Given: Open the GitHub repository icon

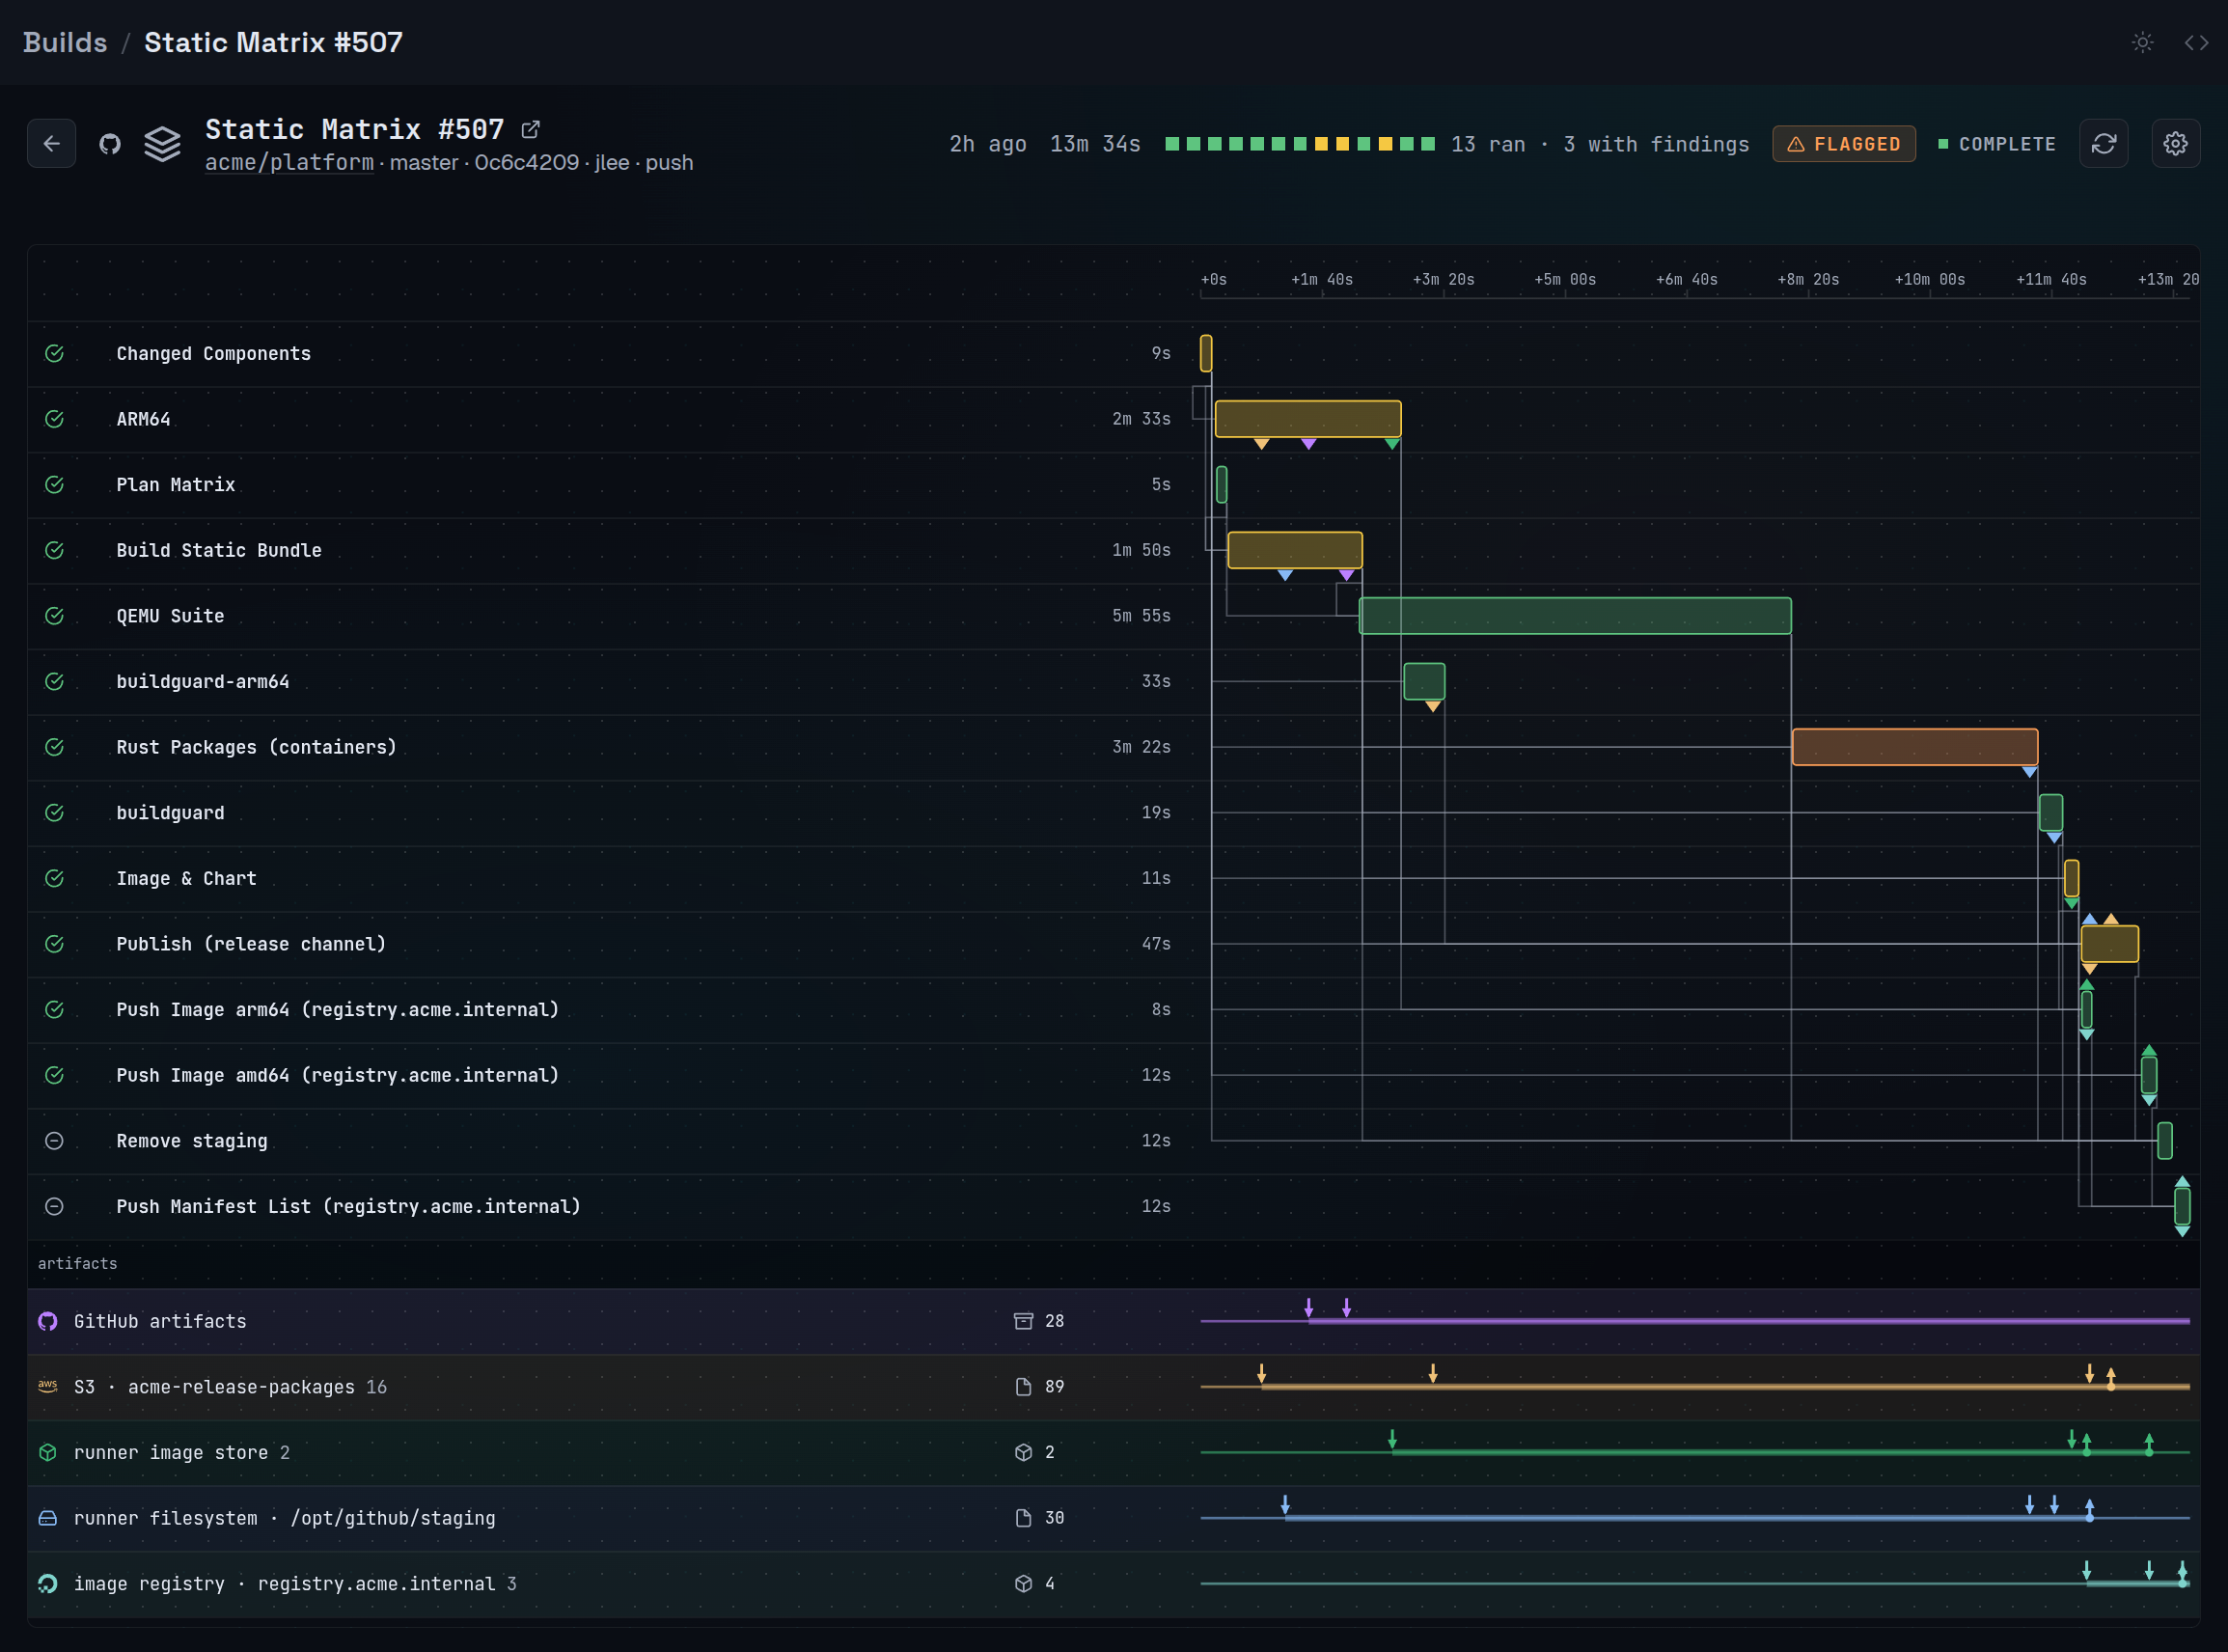Looking at the screenshot, I should (x=110, y=144).
